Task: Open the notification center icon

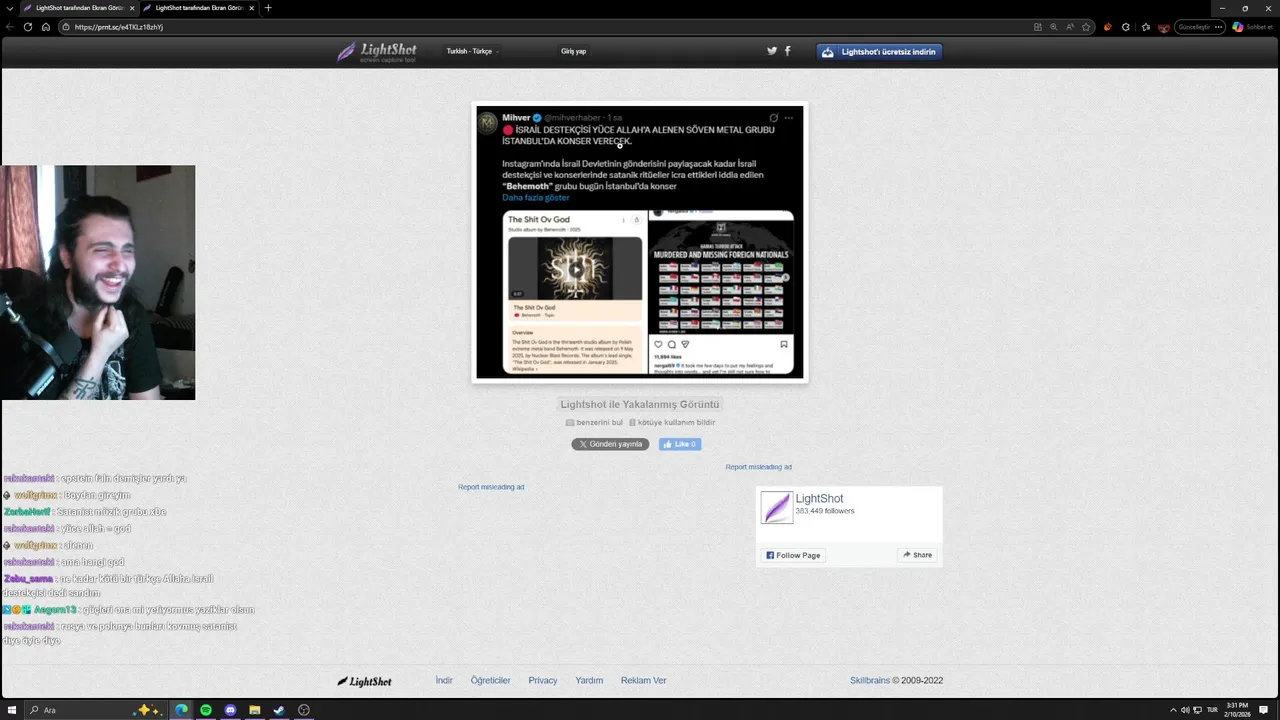Action: pos(1264,710)
